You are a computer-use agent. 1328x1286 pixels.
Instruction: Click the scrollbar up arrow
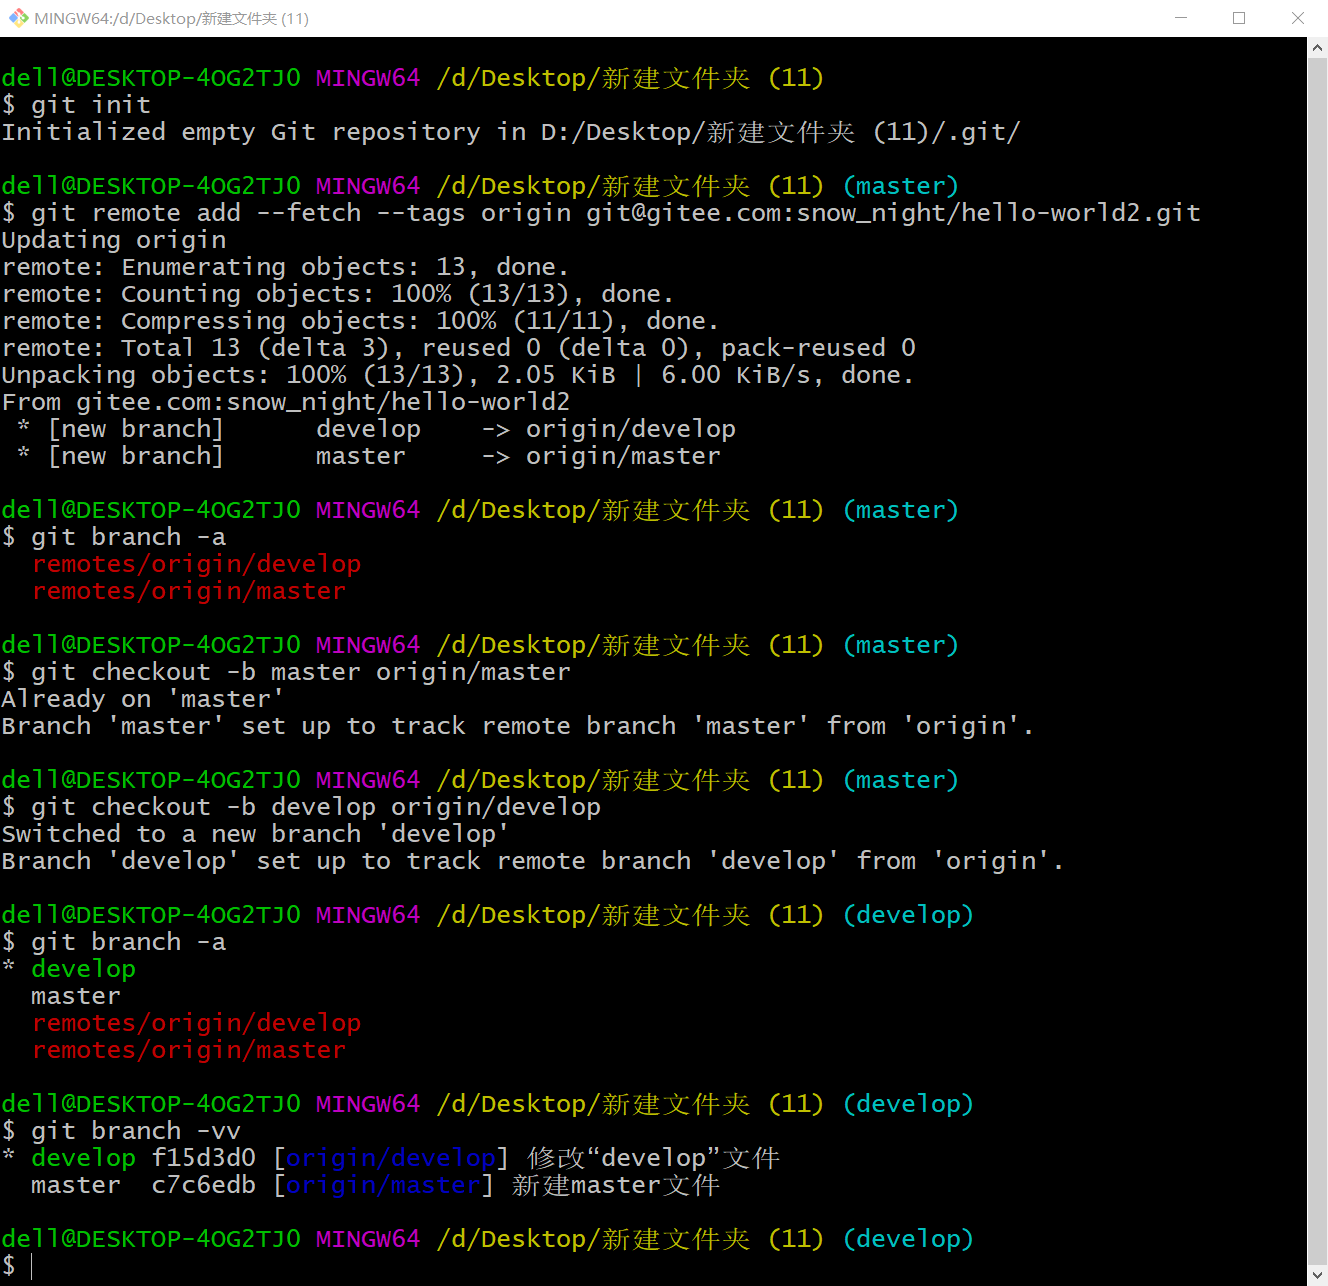(1317, 47)
